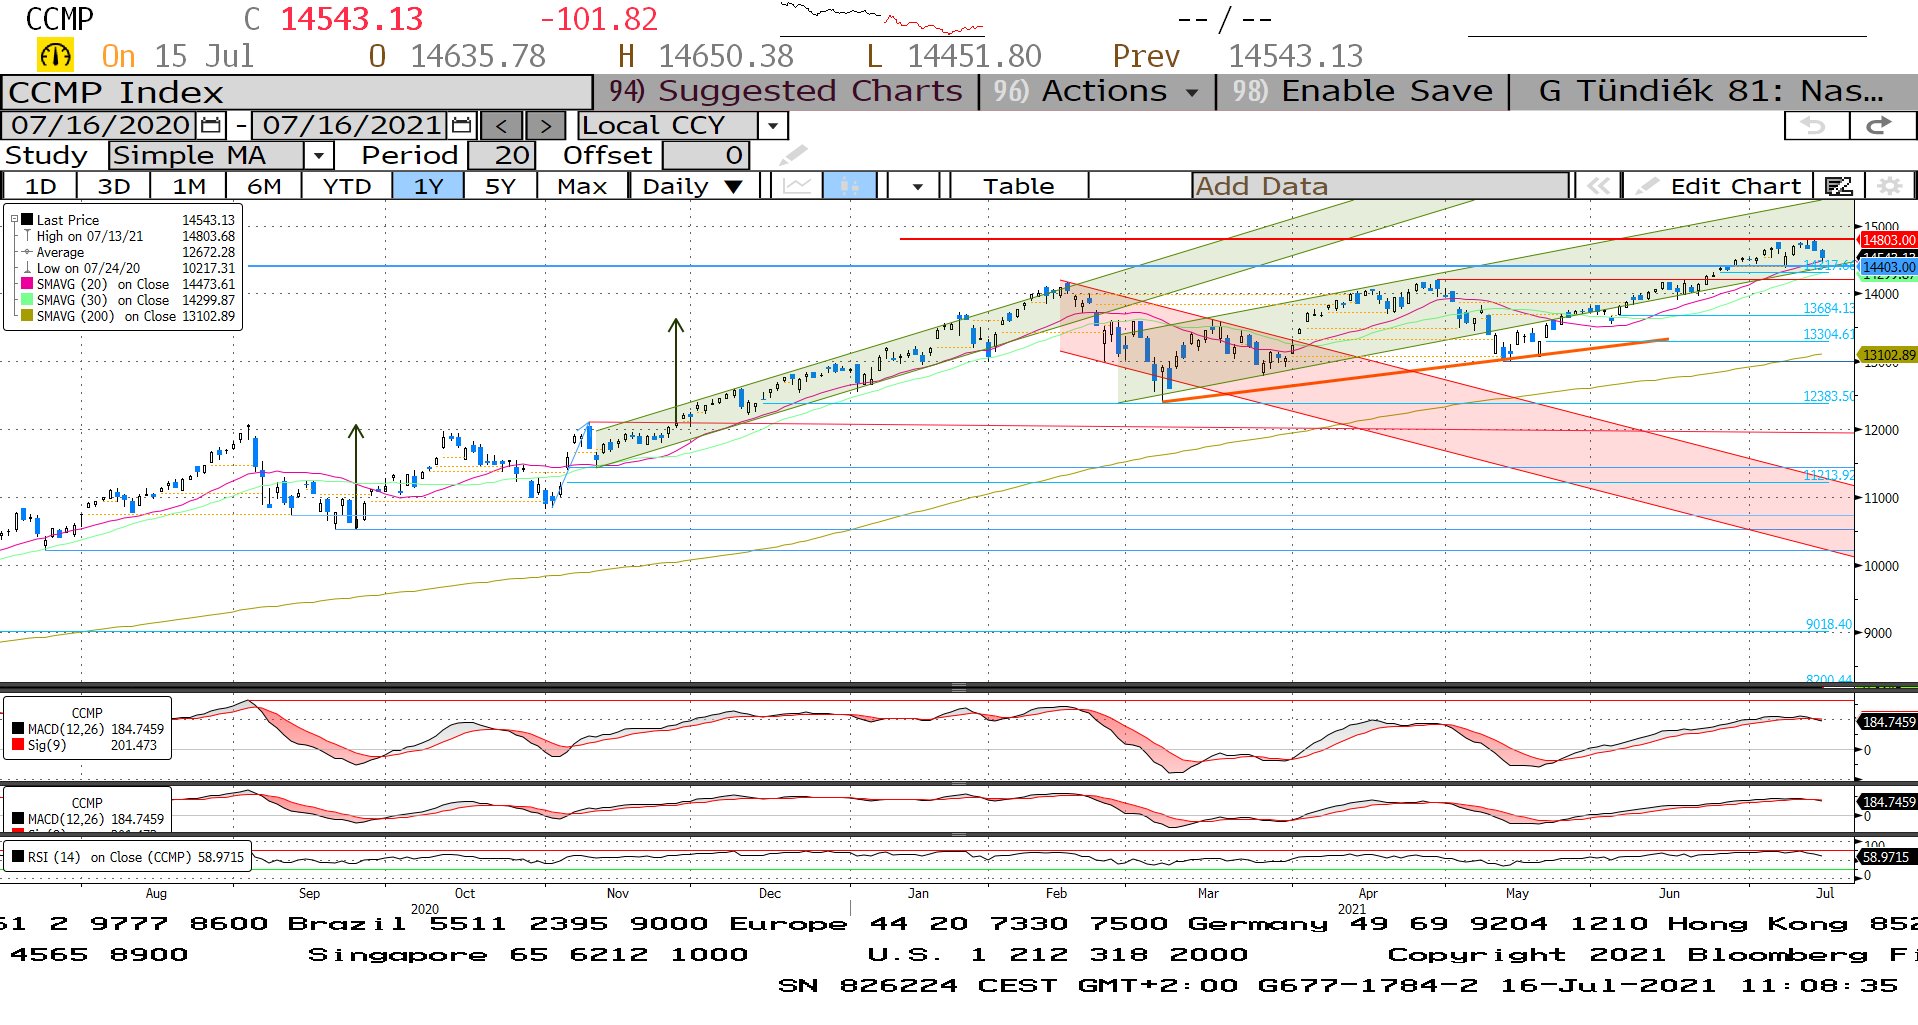
Task: Click the SMAVG (200) olive swatch
Action: tap(27, 316)
